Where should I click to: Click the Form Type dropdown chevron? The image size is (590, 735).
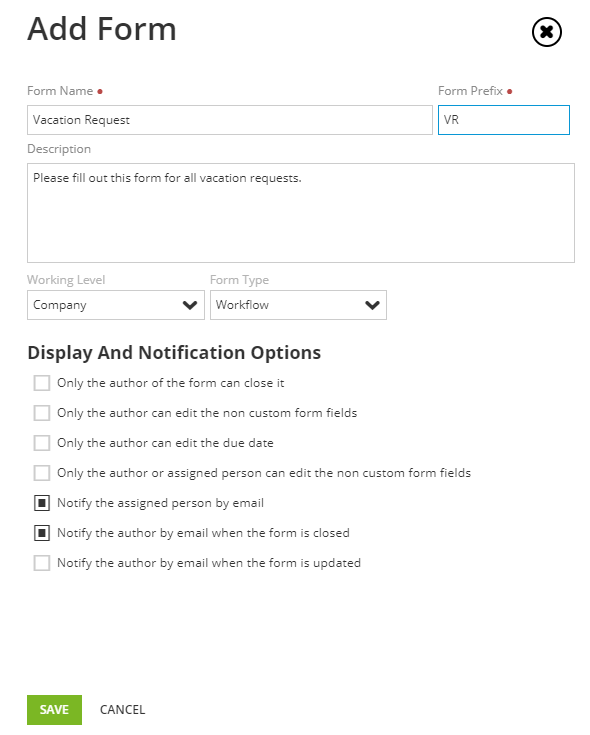372,305
